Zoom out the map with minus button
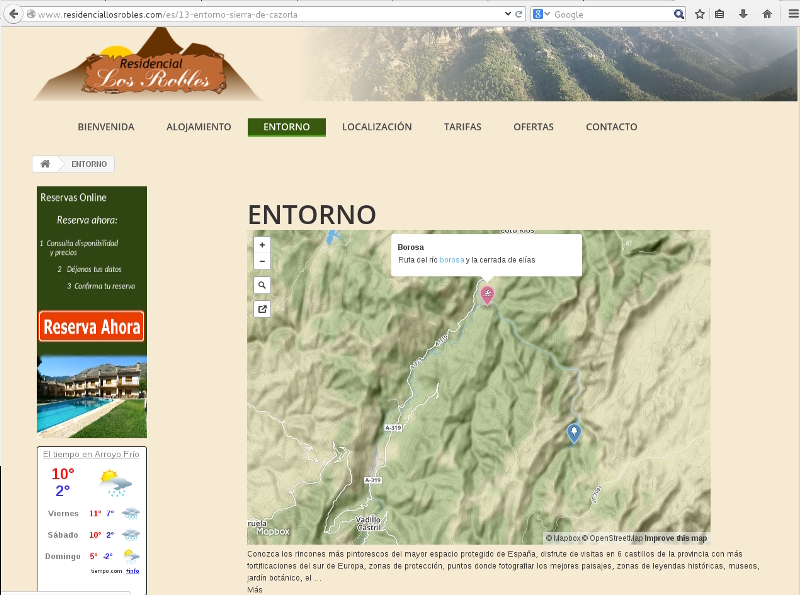This screenshot has width=800, height=595. pyautogui.click(x=262, y=261)
